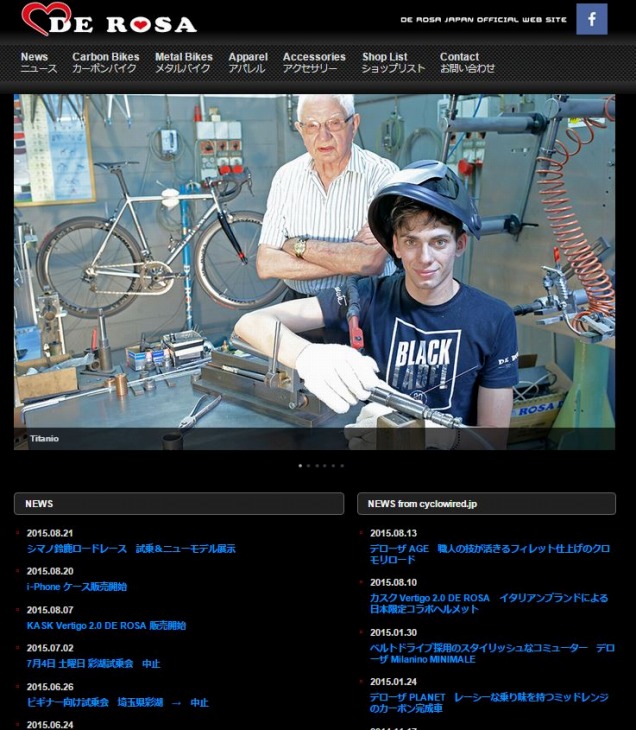Click the 2015.08.21 date text
Screen dimensions: 636x730
point(50,533)
